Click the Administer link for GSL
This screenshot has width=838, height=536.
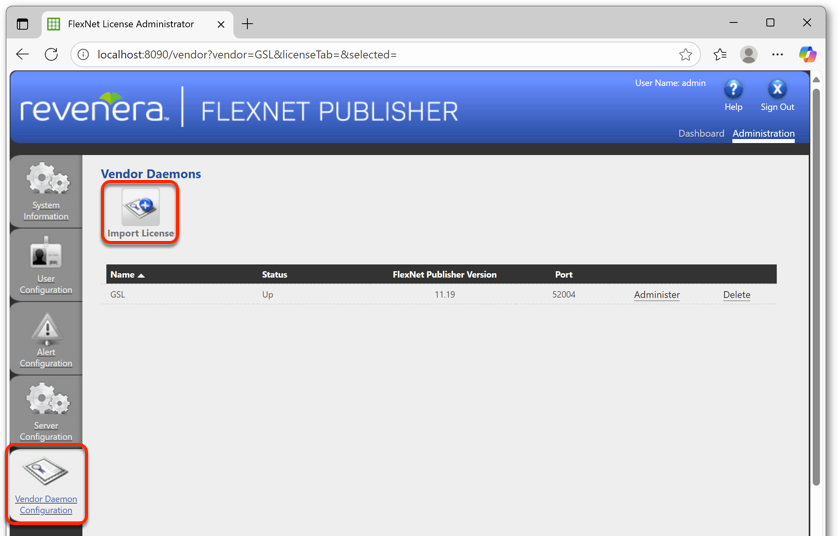coord(657,294)
